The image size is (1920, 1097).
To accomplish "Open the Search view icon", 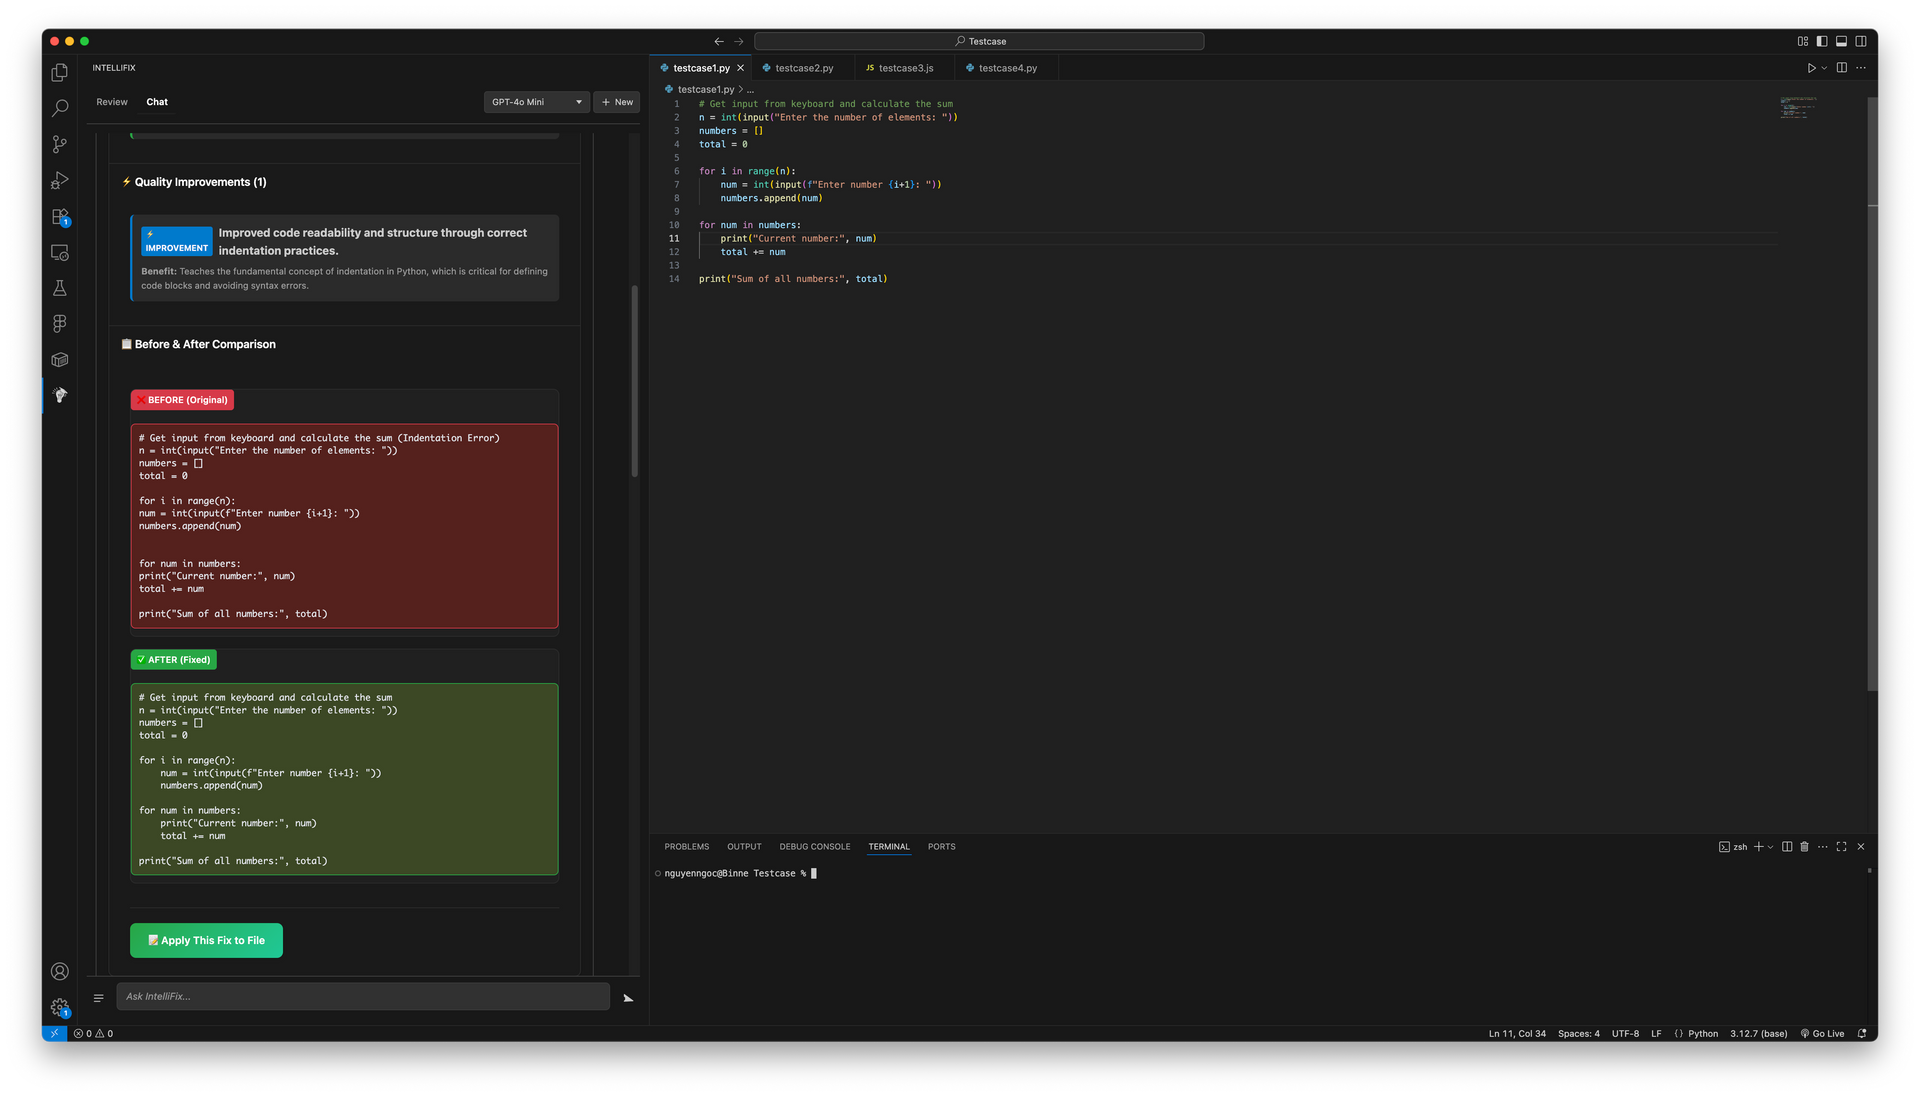I will point(59,108).
